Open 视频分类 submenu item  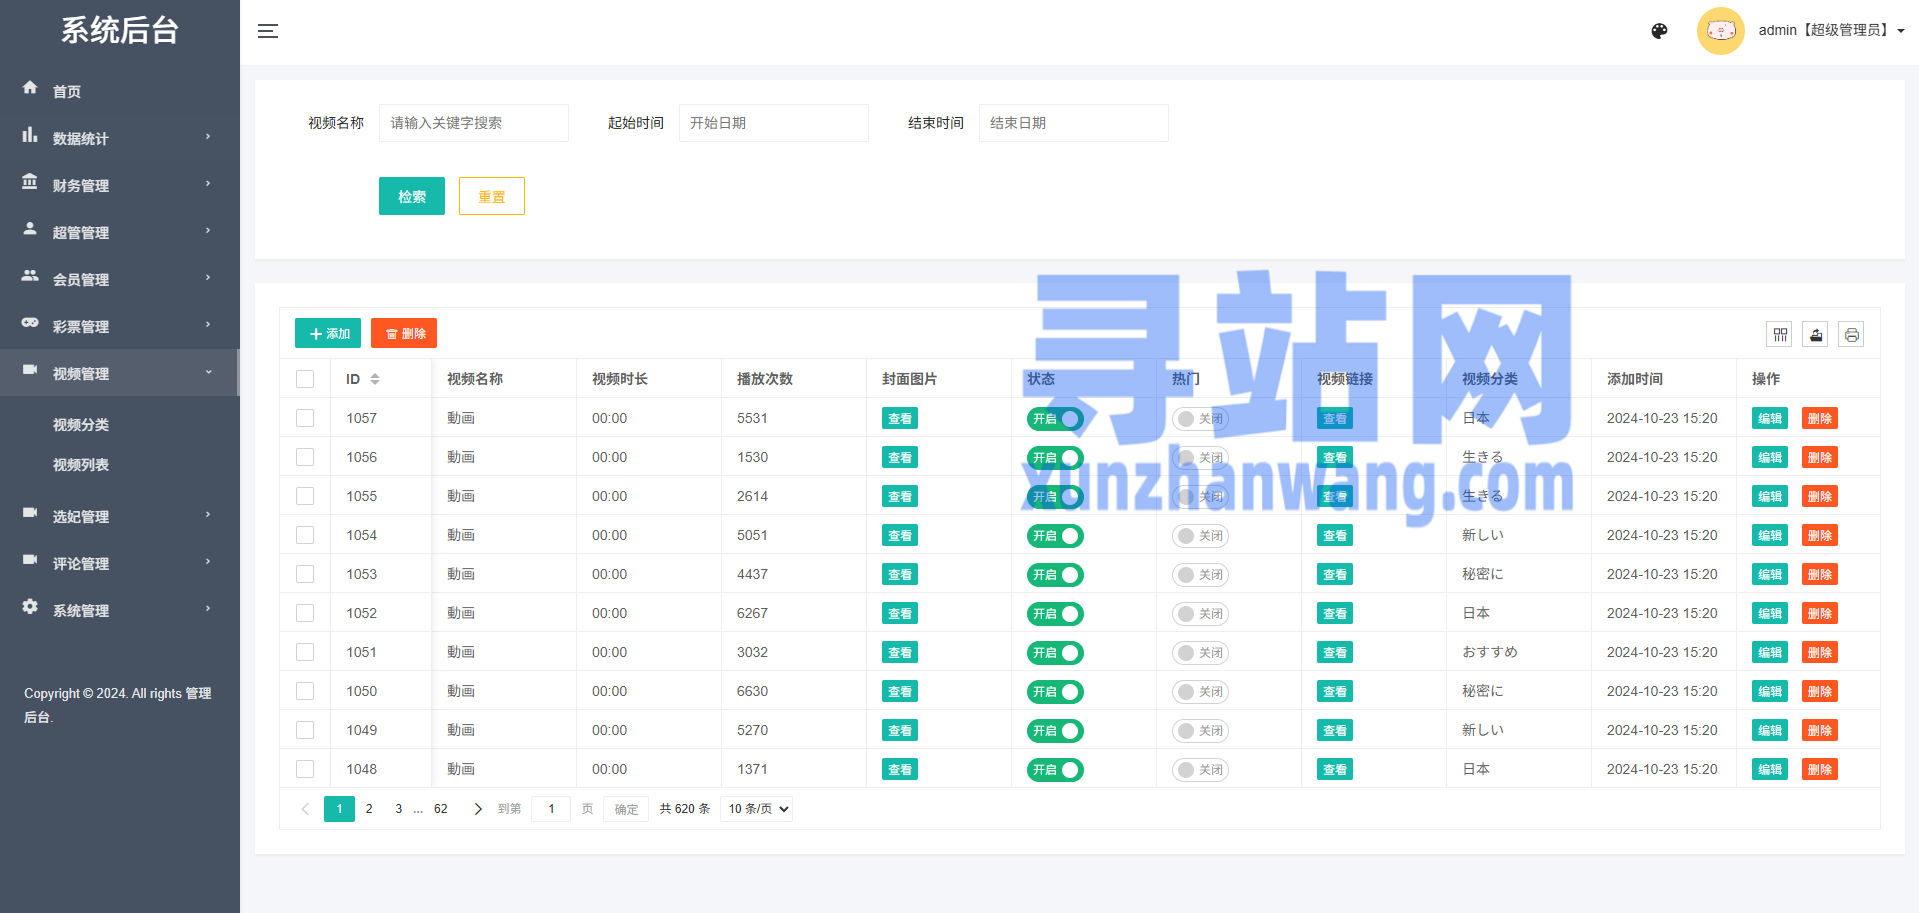pyautogui.click(x=81, y=425)
